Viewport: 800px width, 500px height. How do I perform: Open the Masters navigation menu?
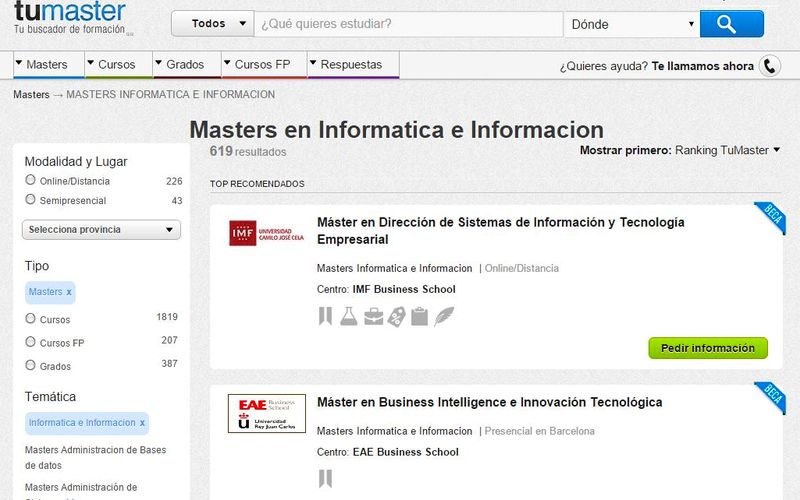48,65
